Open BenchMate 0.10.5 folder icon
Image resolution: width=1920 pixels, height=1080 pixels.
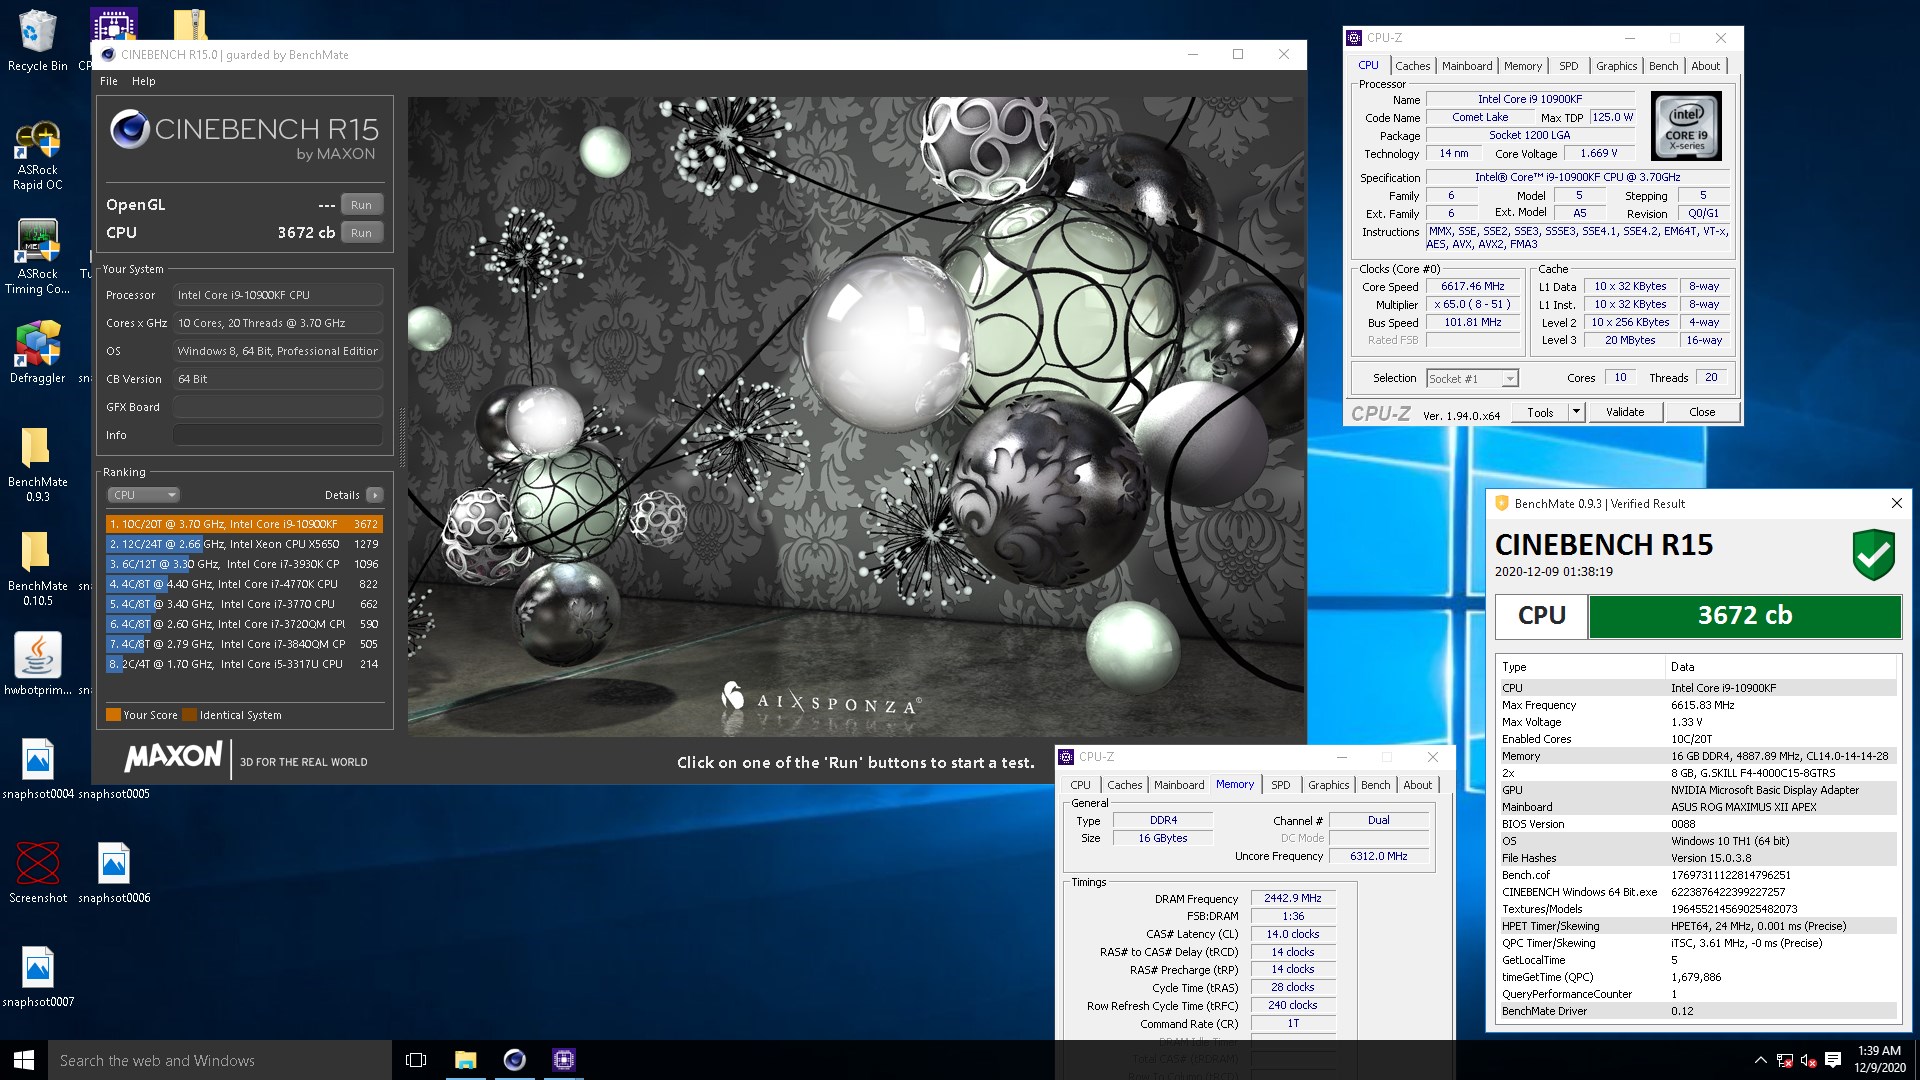pos(37,568)
